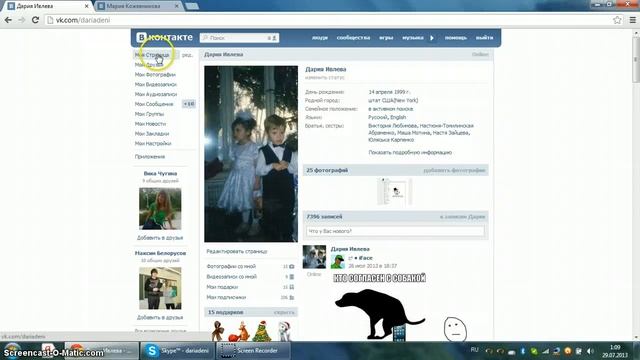The width and height of the screenshot is (640, 360).
Task: Click the browser forward arrow
Action: [x=22, y=20]
